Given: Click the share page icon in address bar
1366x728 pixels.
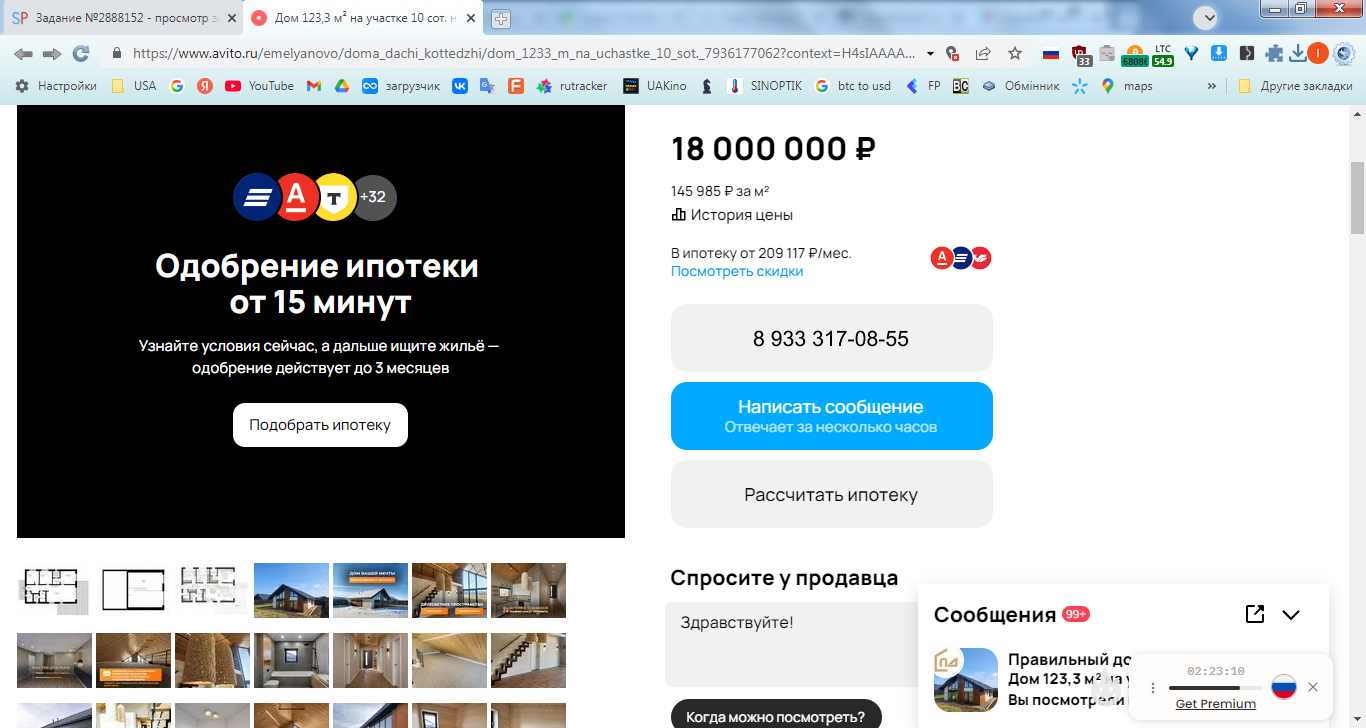Looking at the screenshot, I should click(983, 53).
